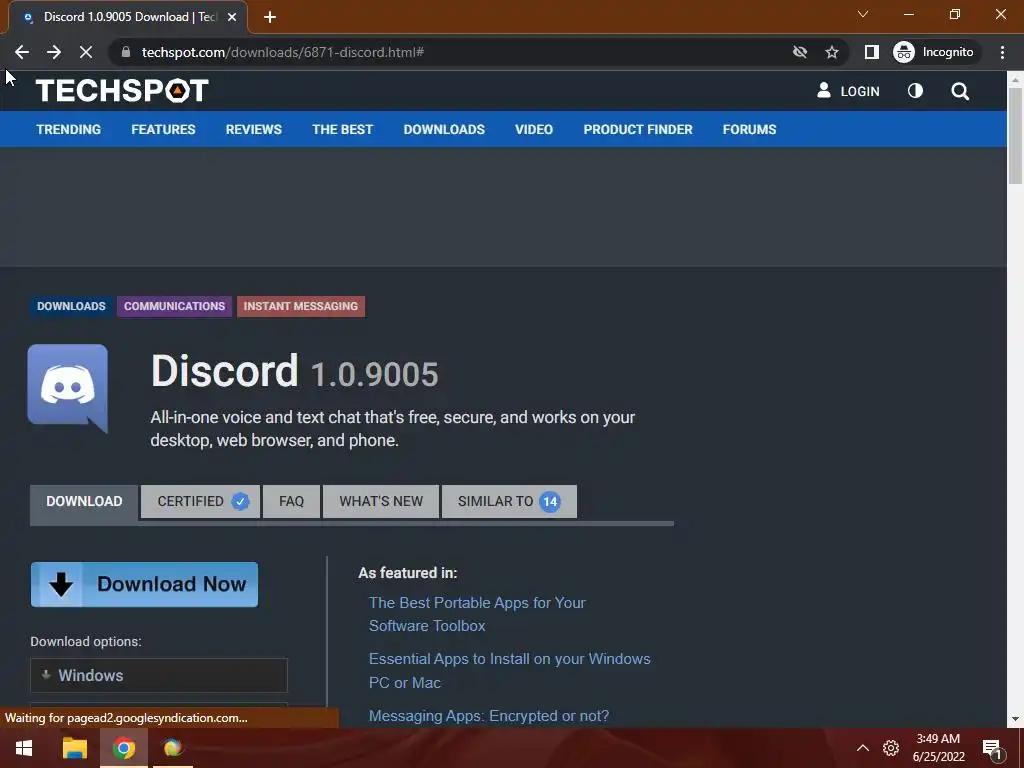Open the LOGIN link

tap(848, 91)
